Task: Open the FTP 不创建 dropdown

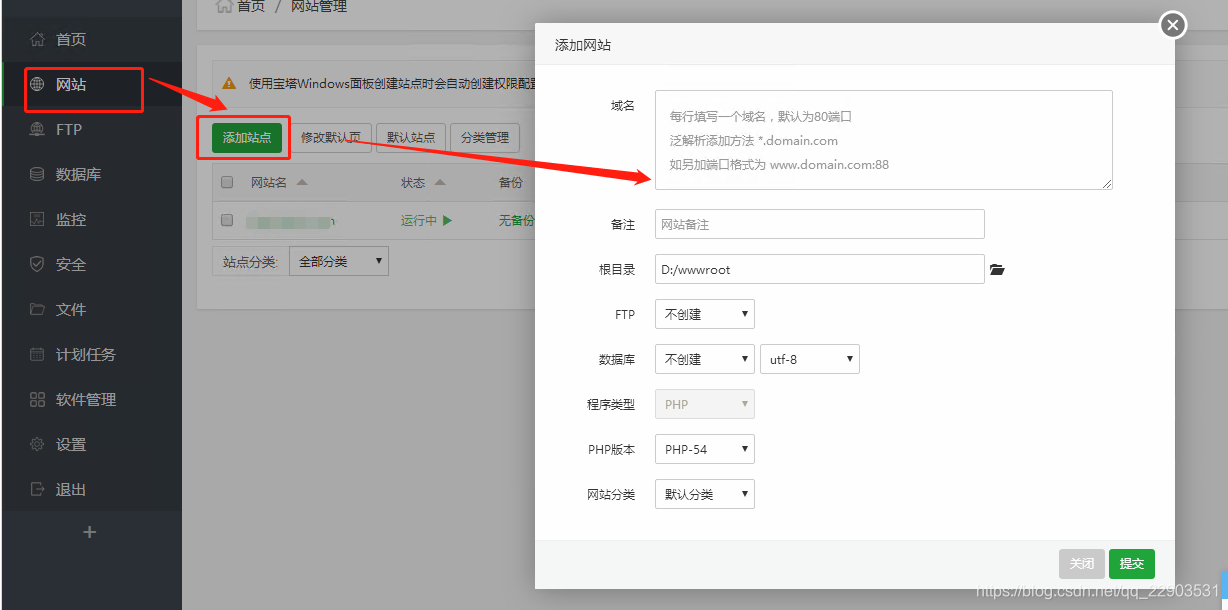Action: coord(705,314)
